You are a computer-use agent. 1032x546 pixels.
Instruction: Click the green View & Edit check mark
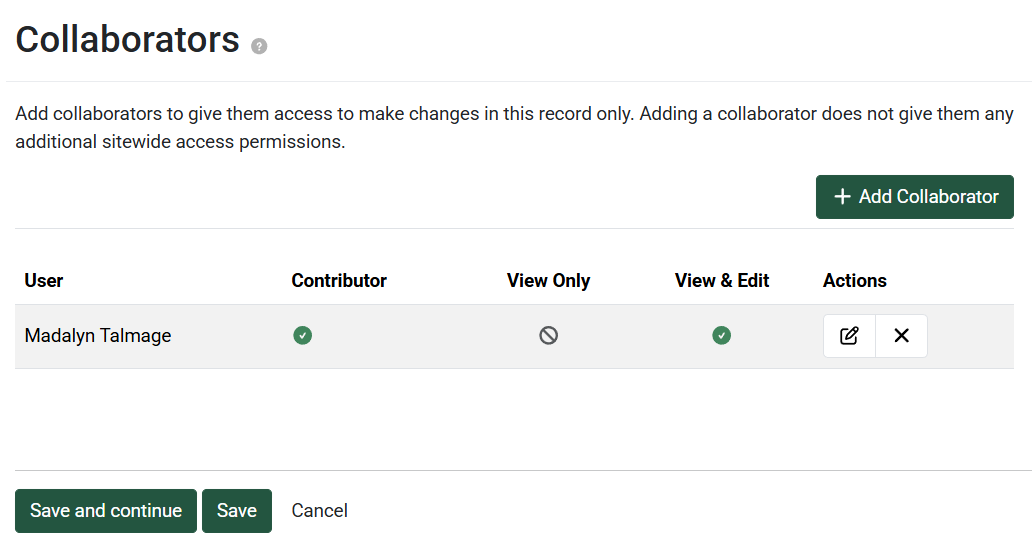click(x=721, y=336)
